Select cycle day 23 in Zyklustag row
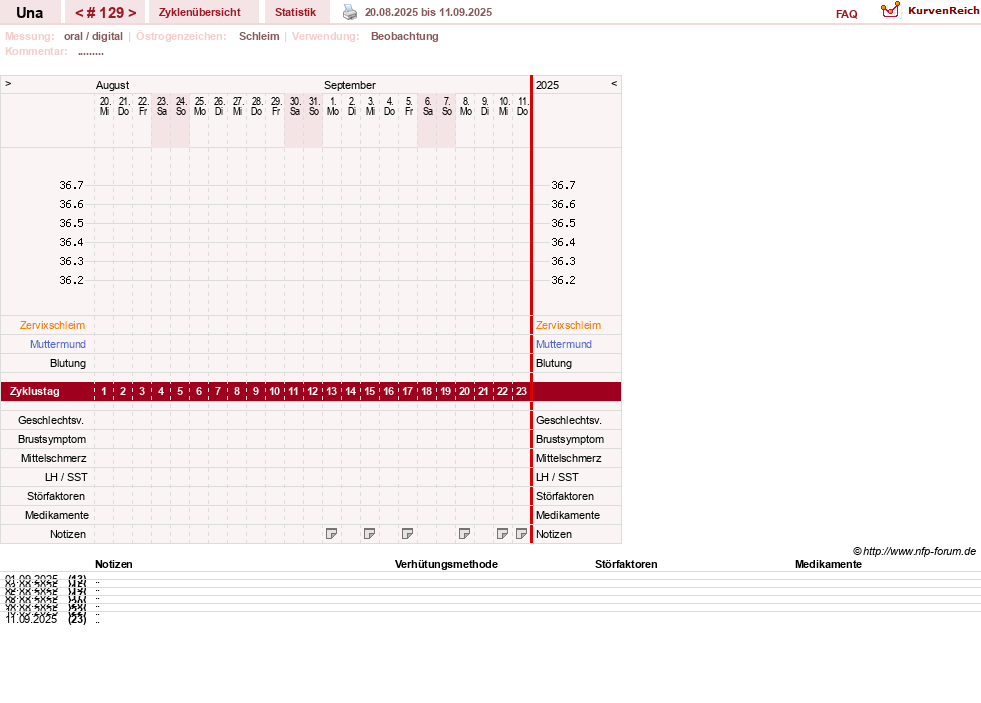Image resolution: width=981 pixels, height=703 pixels. click(521, 392)
